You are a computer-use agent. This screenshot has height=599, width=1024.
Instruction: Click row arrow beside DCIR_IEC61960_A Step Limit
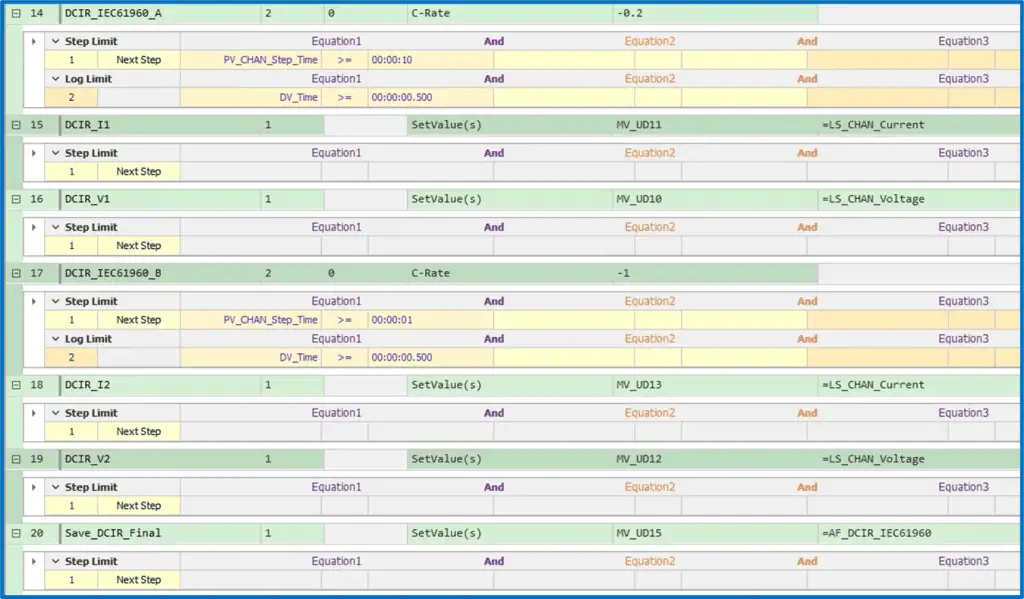[34, 41]
